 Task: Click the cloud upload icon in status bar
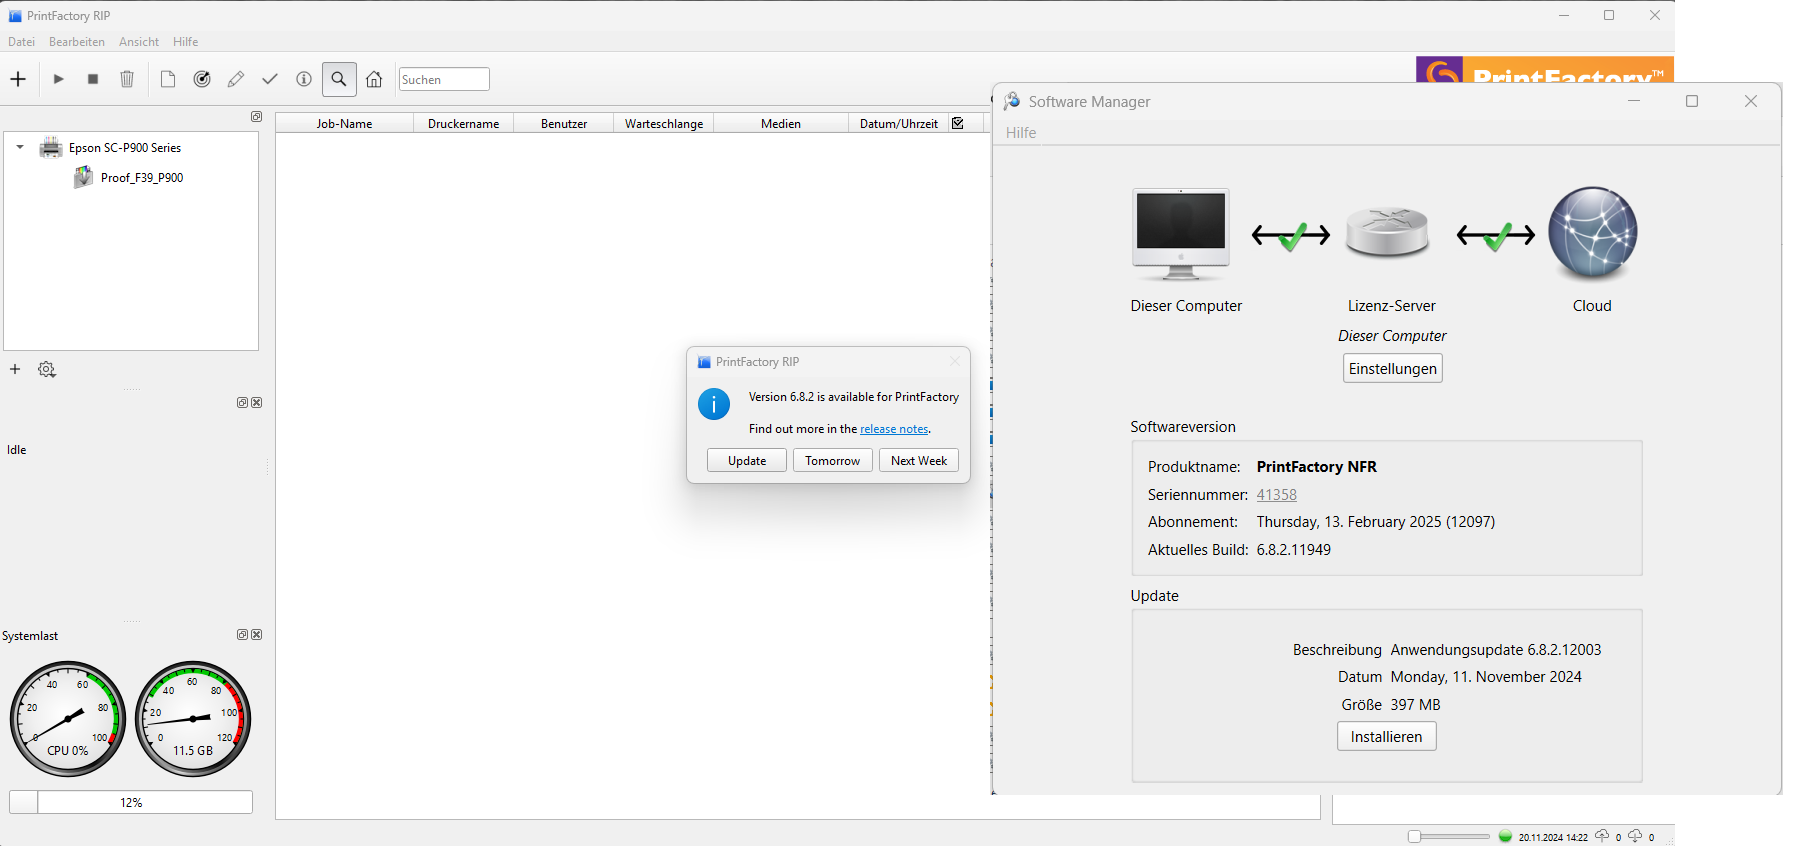coord(1602,836)
